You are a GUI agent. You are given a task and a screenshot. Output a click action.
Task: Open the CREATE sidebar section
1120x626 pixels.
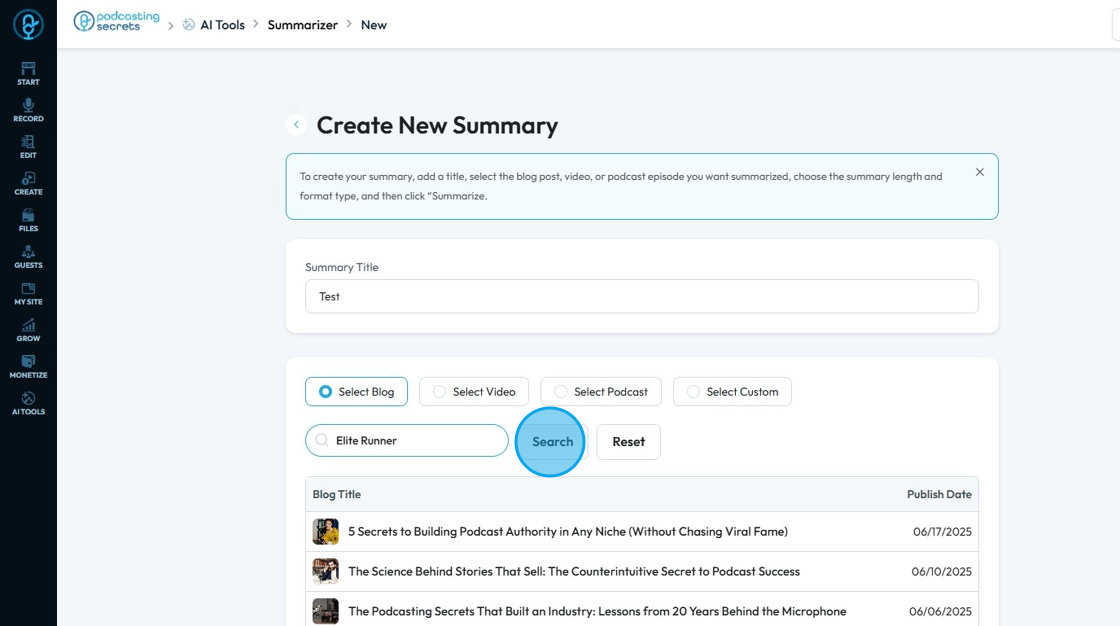[x=28, y=183]
